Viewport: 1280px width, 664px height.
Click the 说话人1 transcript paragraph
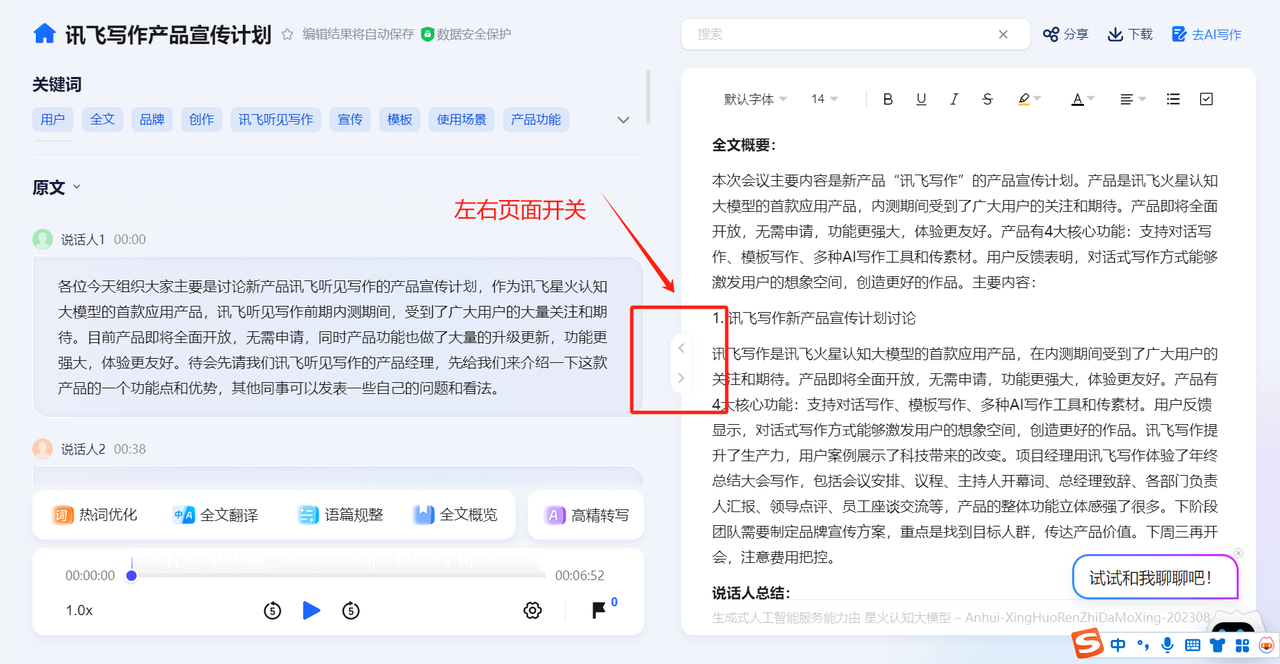point(338,337)
